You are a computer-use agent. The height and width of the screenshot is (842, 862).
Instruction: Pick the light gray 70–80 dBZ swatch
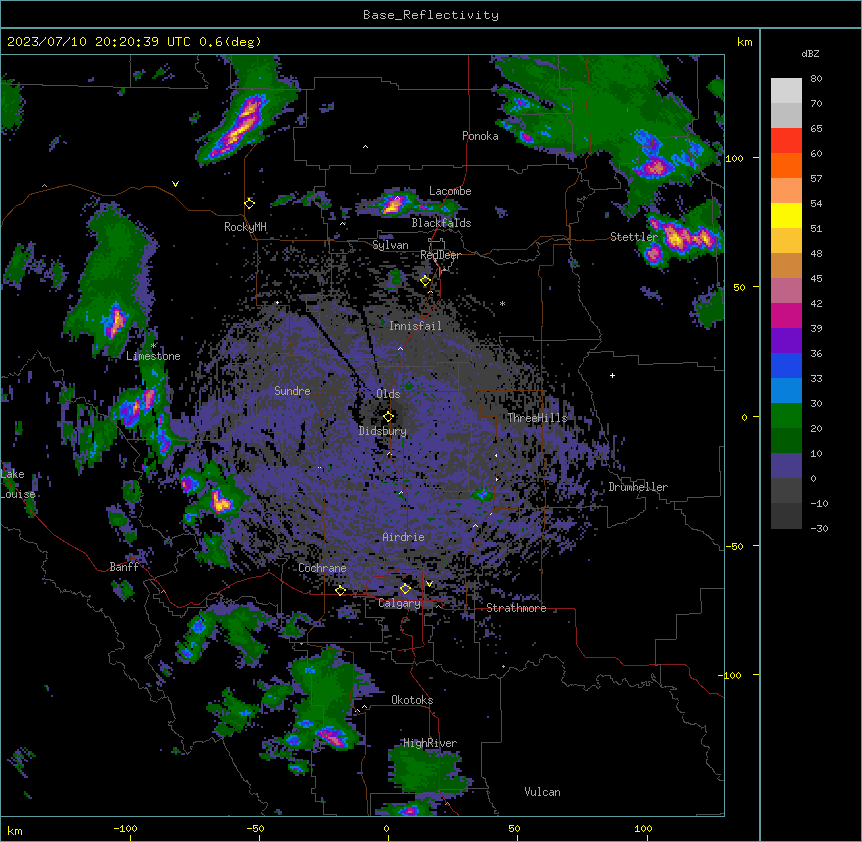click(x=786, y=91)
